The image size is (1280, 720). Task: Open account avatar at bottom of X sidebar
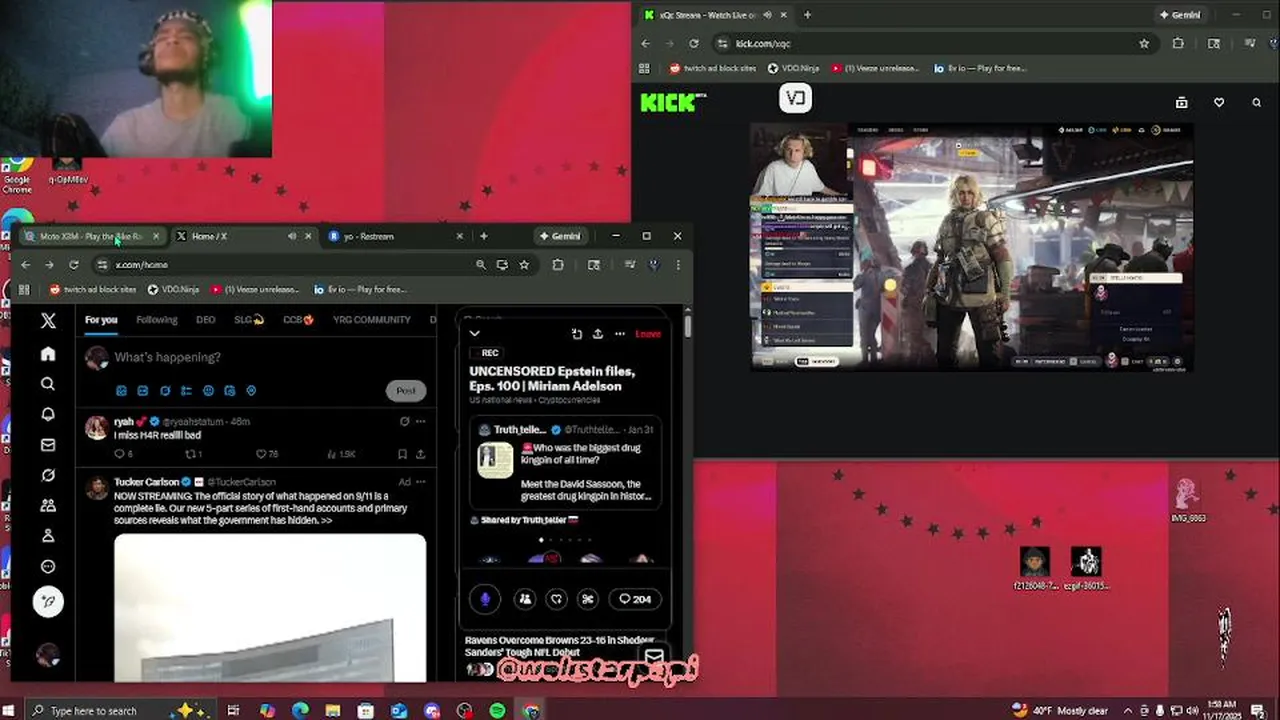point(47,655)
